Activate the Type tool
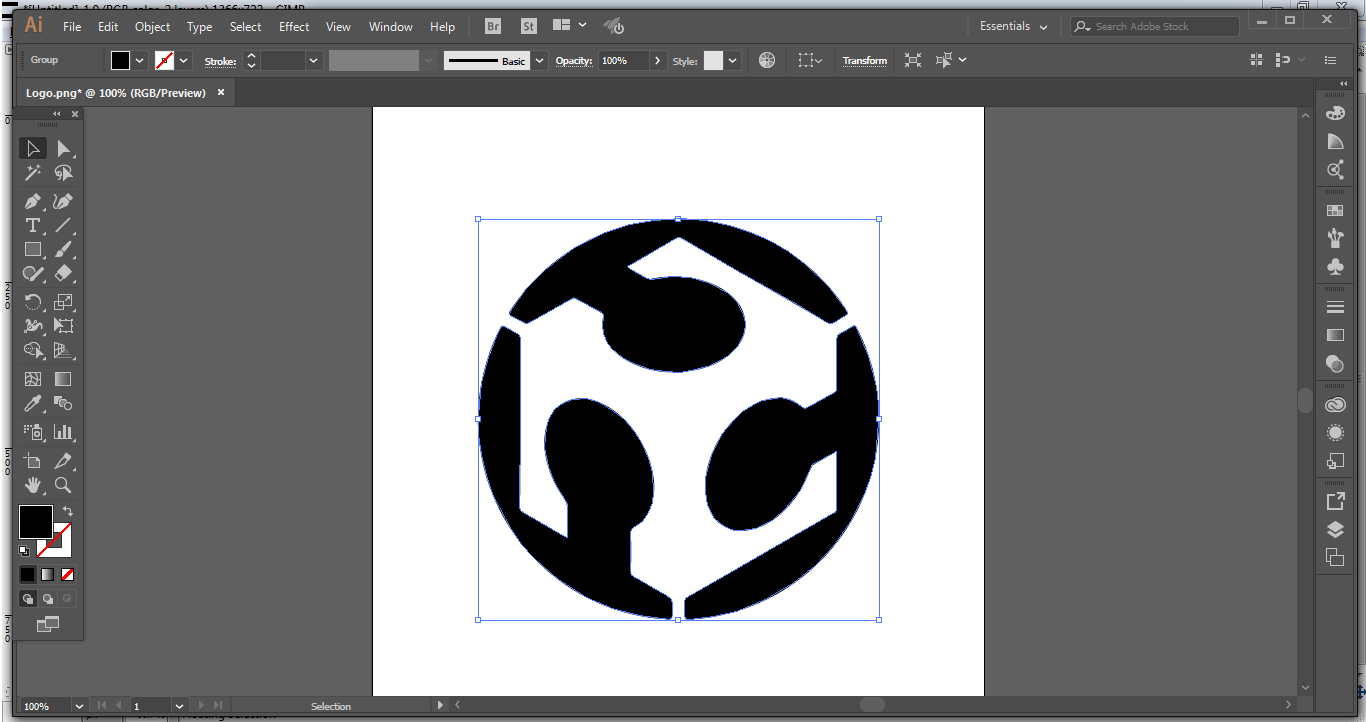This screenshot has height=722, width=1366. click(33, 225)
